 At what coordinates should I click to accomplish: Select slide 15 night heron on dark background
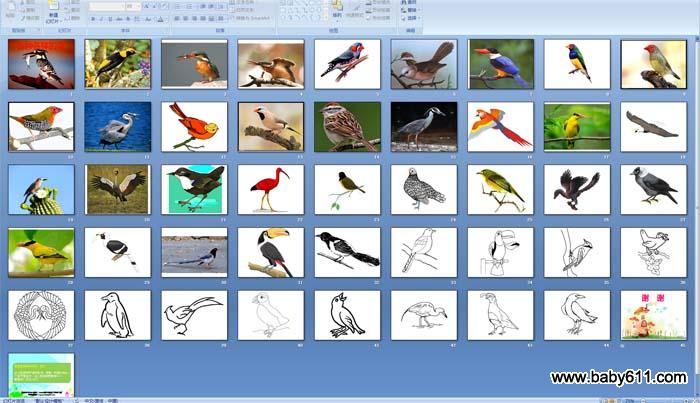coord(424,127)
